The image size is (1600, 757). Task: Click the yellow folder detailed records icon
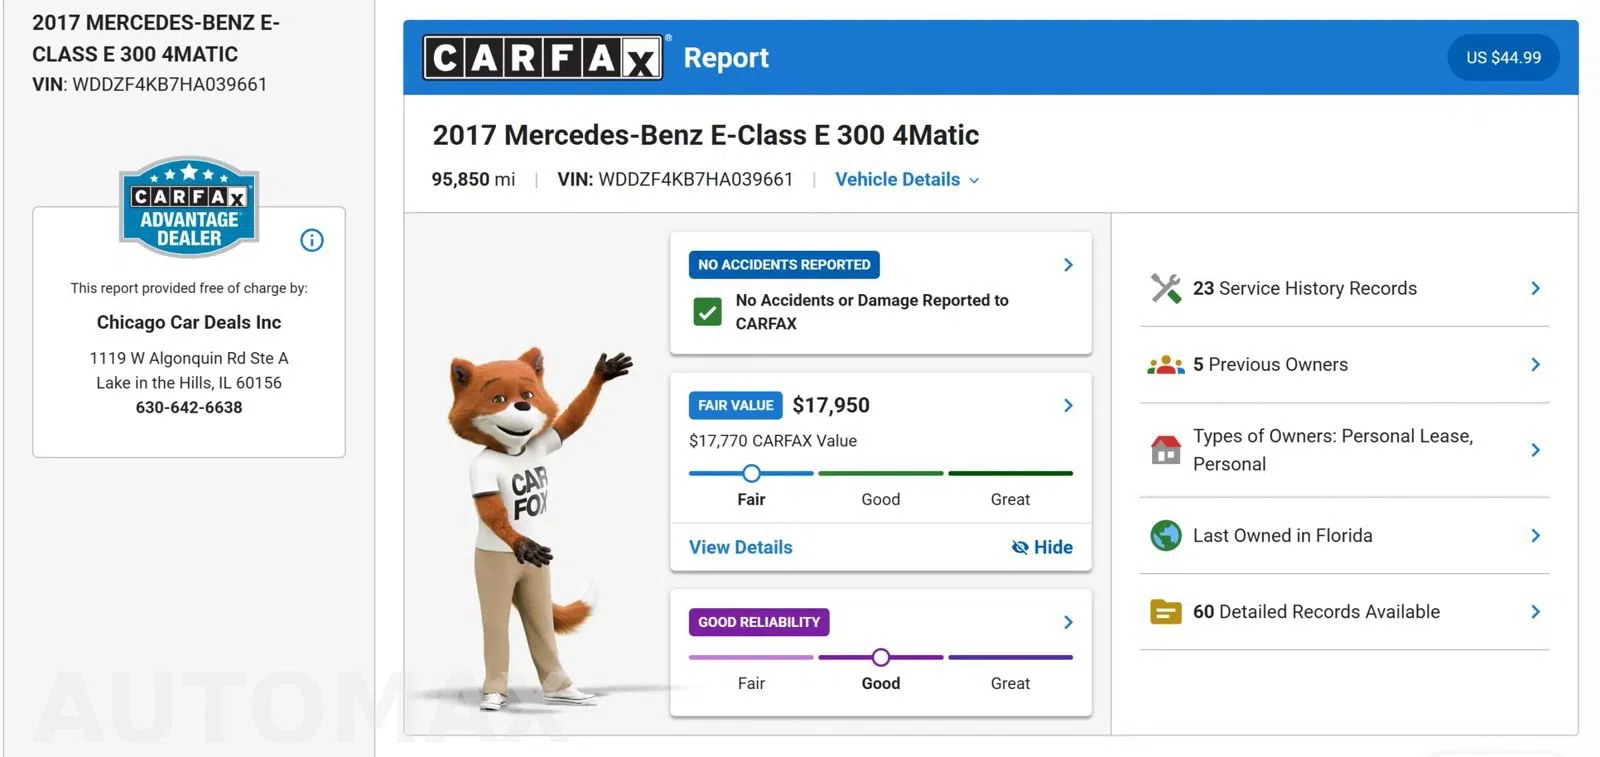tap(1166, 612)
